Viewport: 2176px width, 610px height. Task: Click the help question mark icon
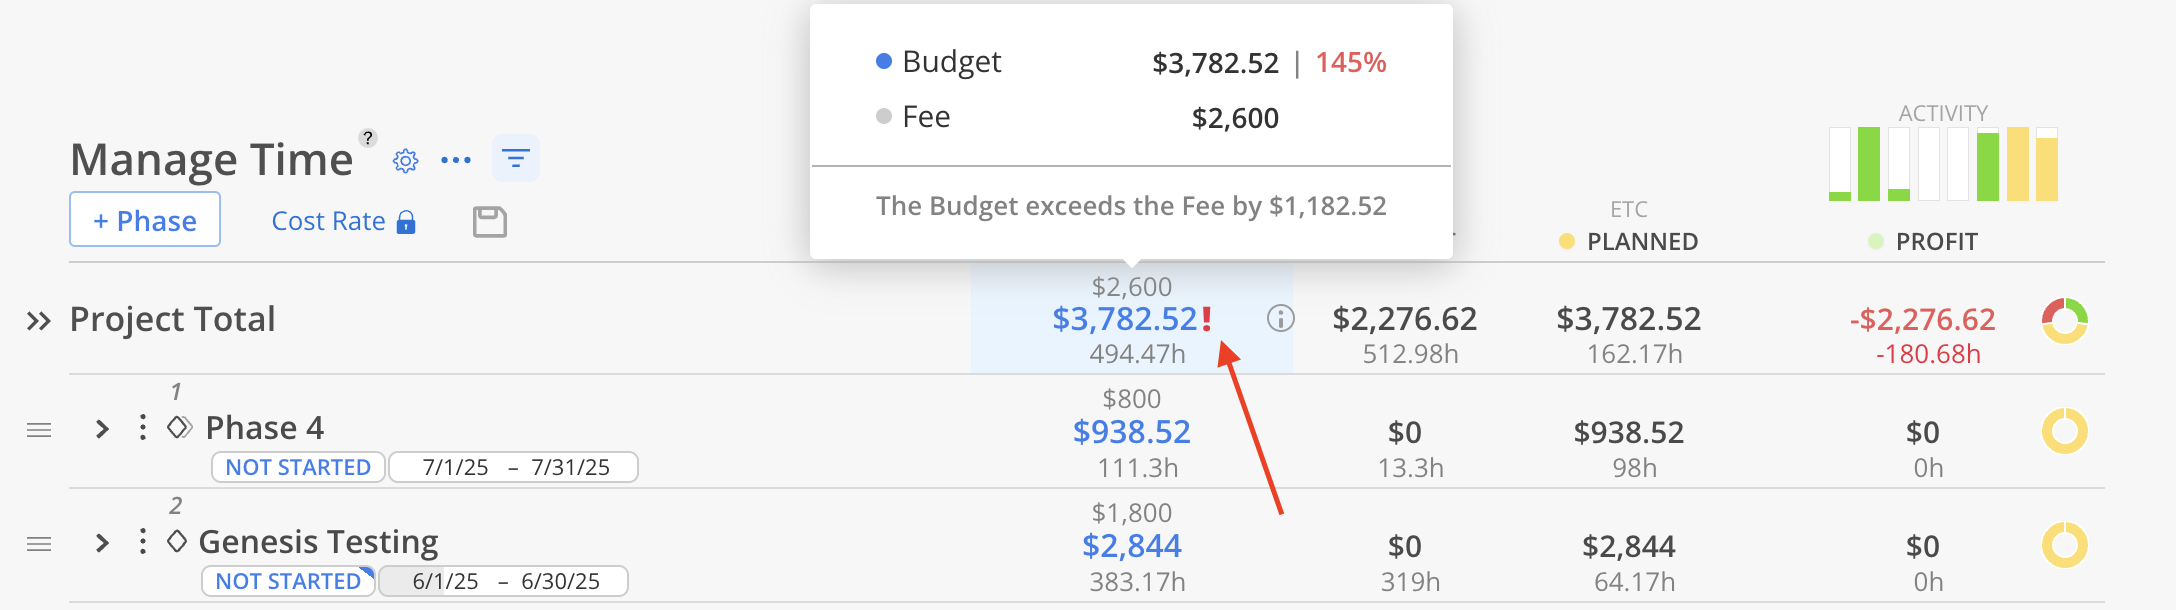pos(368,138)
